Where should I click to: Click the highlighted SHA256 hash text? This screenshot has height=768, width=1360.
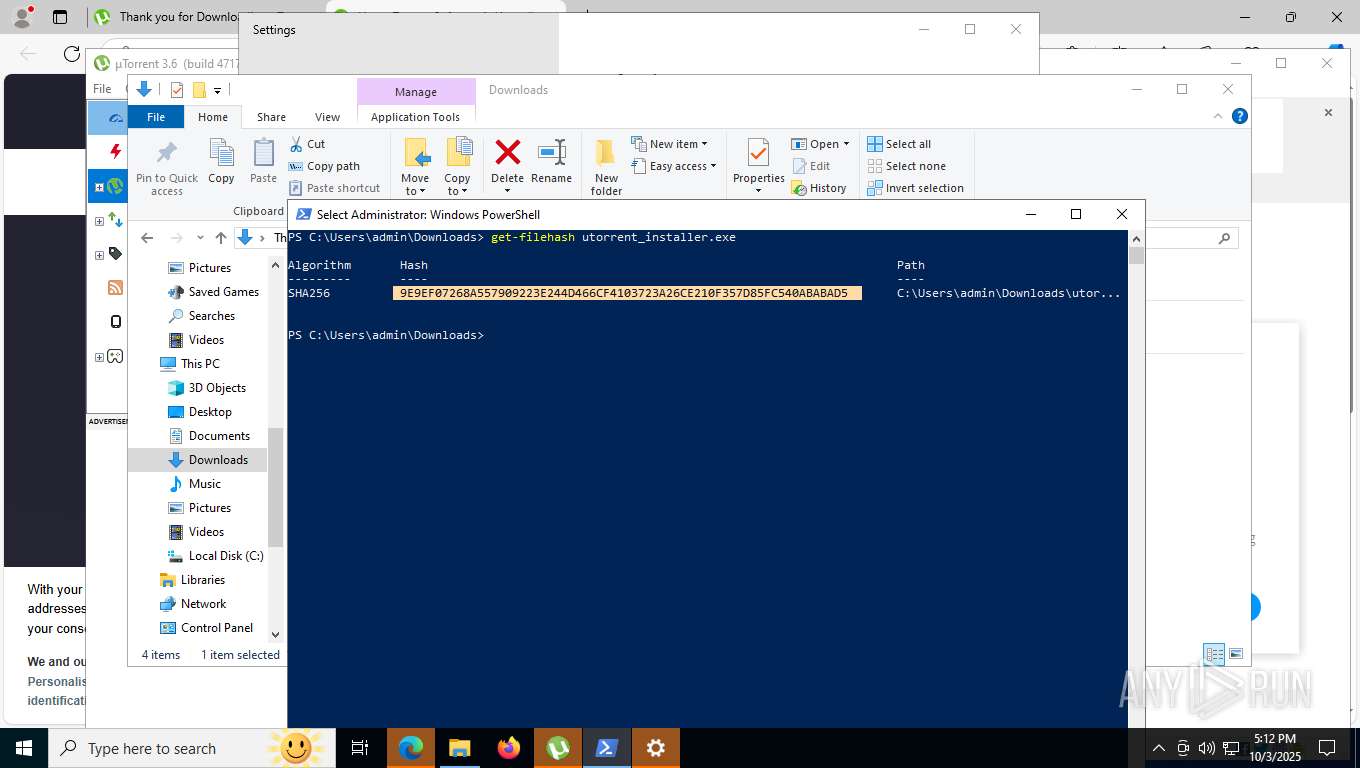point(627,293)
